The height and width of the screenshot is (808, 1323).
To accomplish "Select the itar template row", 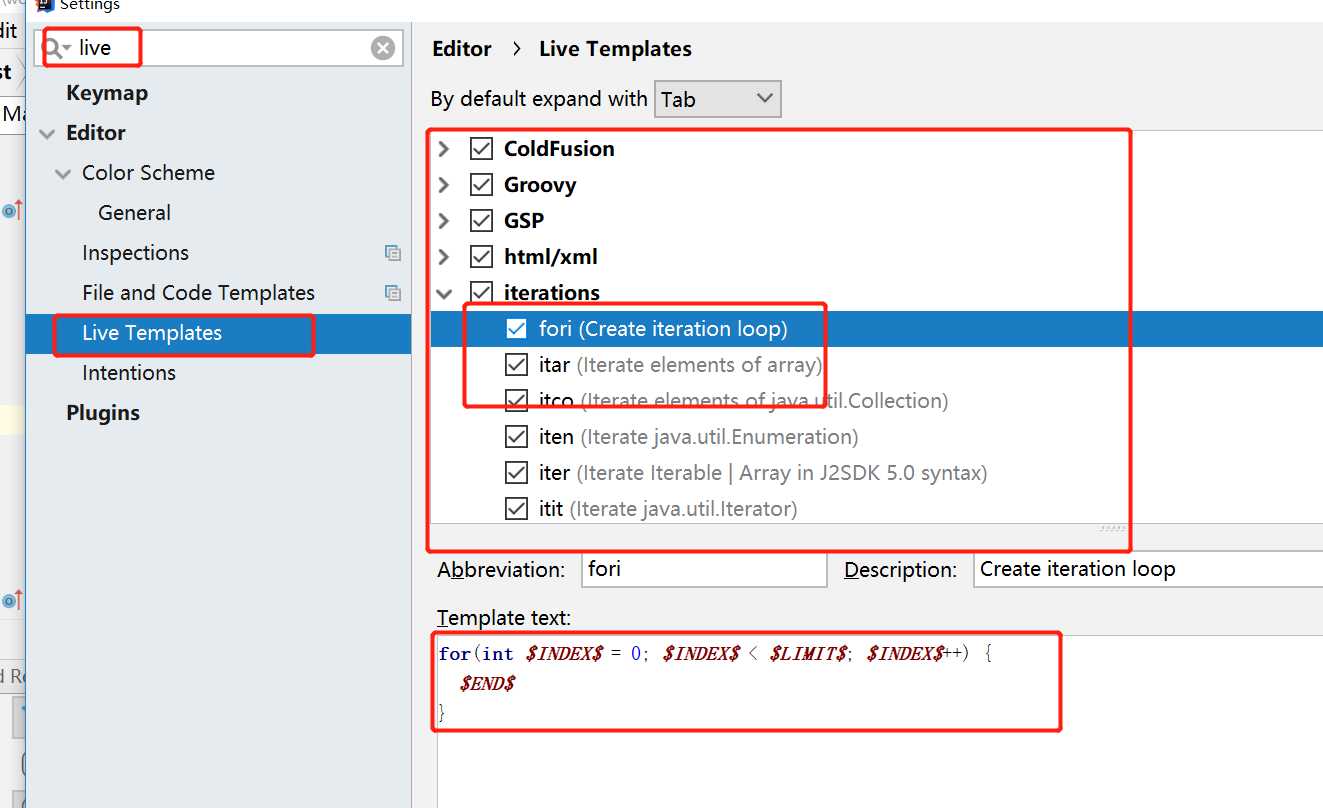I will coord(876,365).
